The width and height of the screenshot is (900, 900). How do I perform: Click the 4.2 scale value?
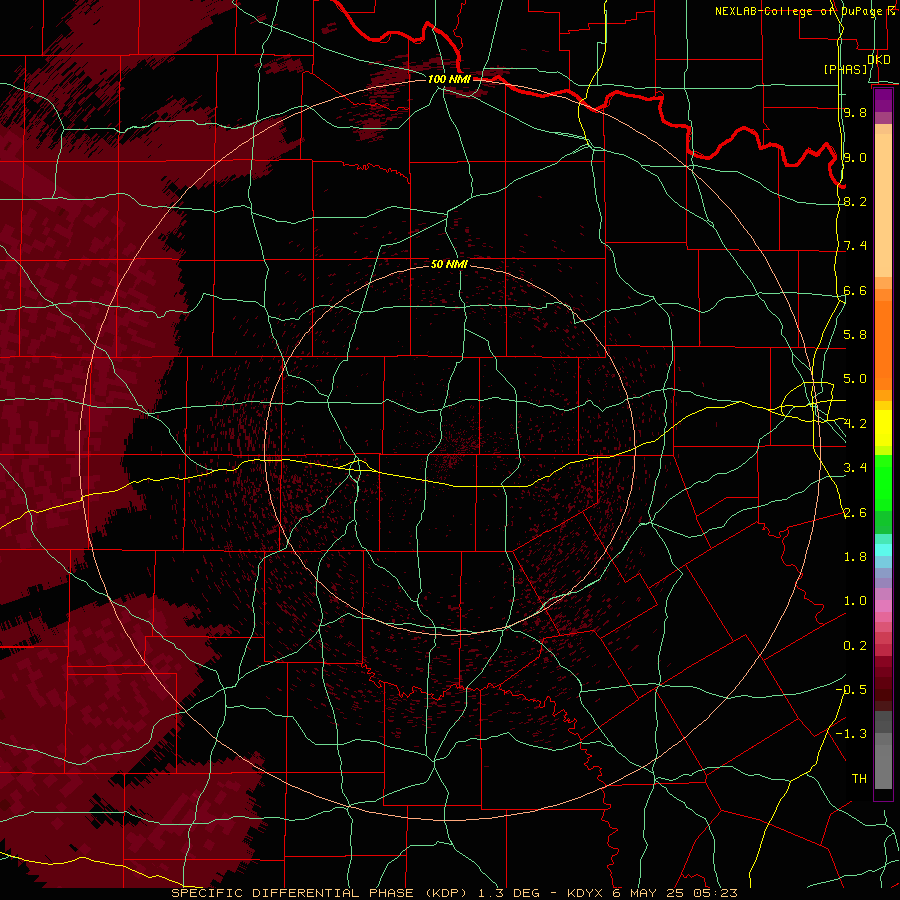tap(855, 424)
